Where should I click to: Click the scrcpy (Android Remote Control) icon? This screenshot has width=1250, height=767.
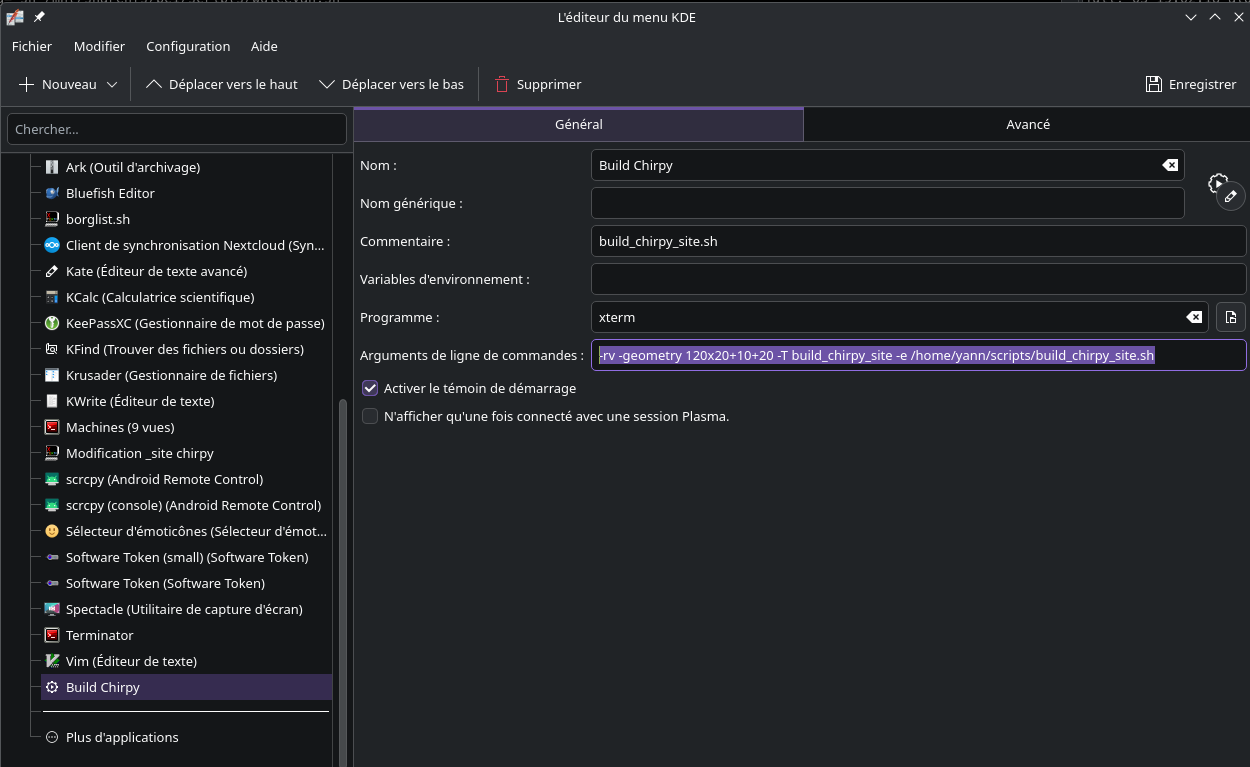click(52, 479)
